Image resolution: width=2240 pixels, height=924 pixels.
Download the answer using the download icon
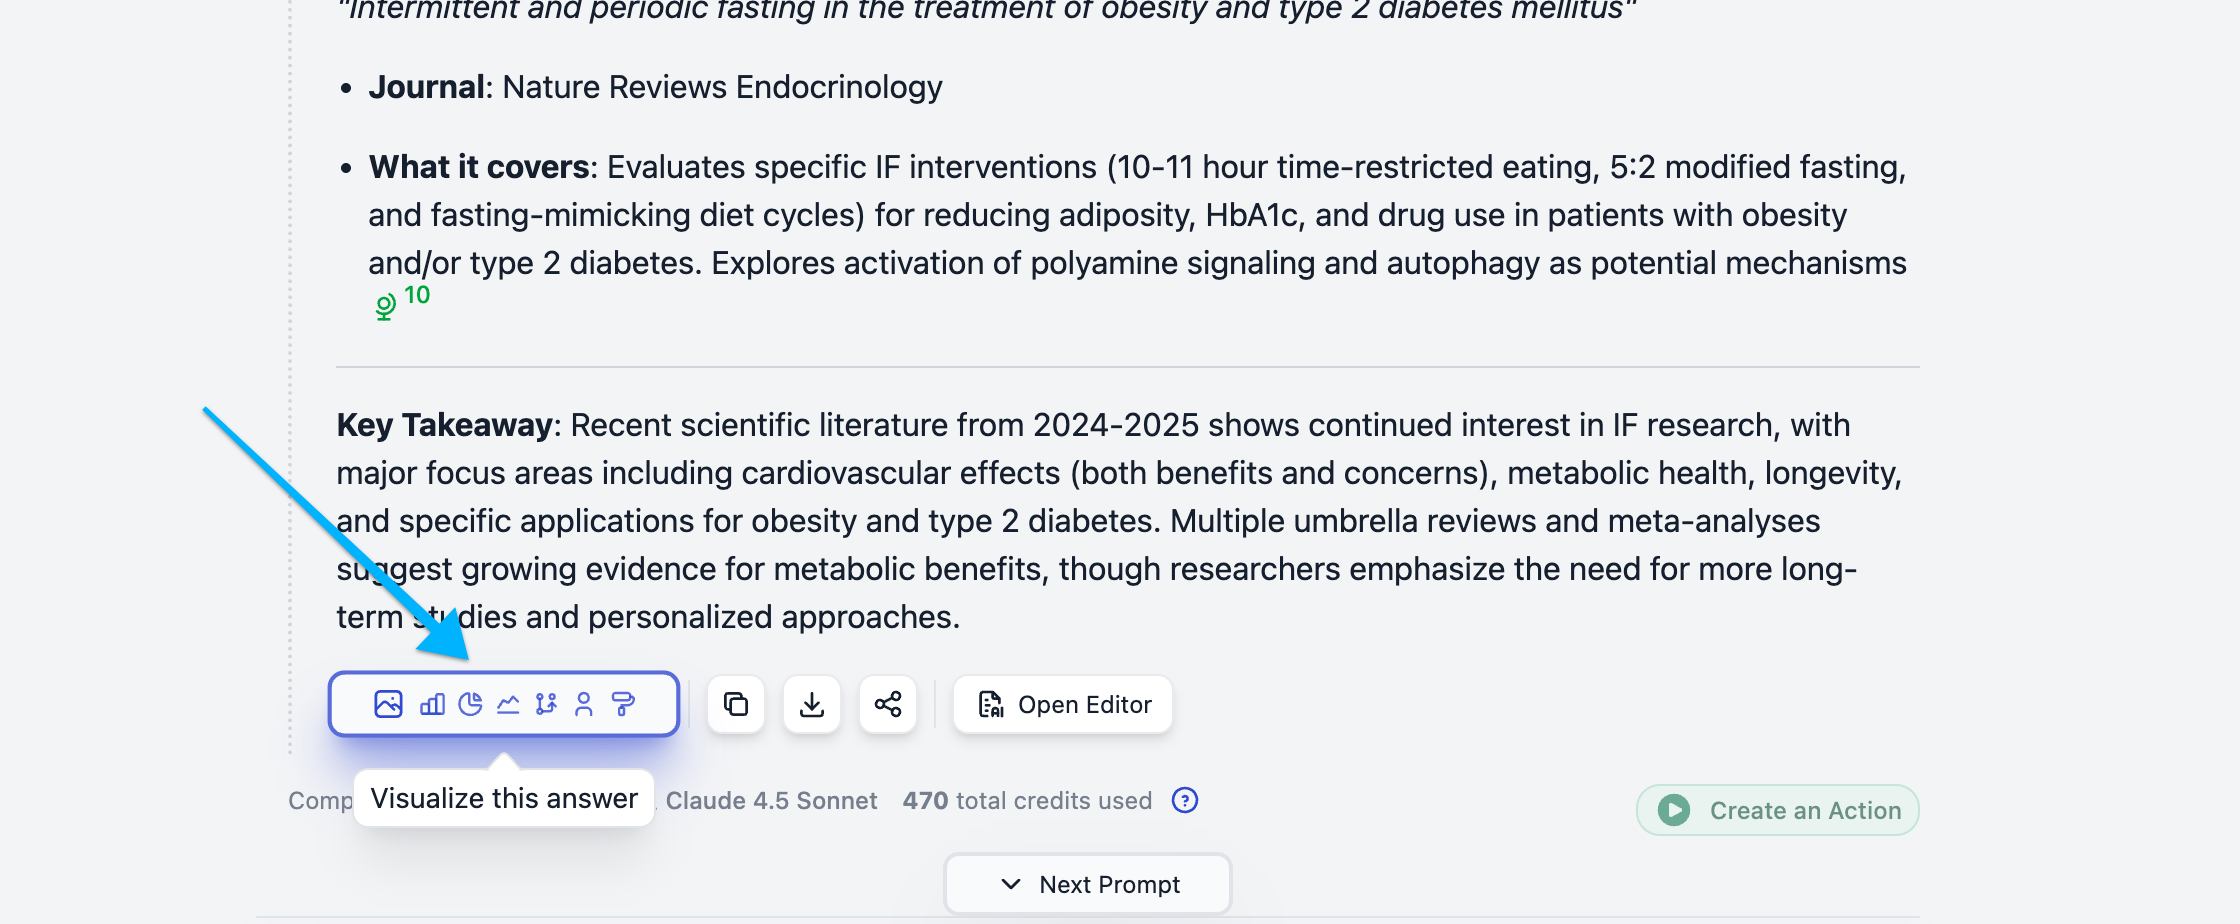pyautogui.click(x=812, y=704)
